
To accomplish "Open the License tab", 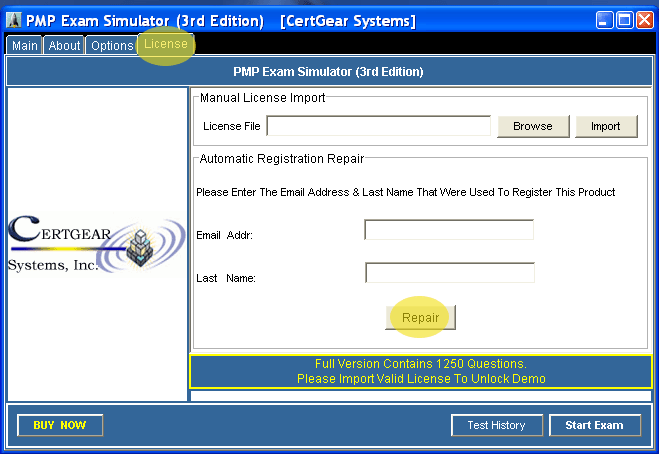I will [x=166, y=44].
